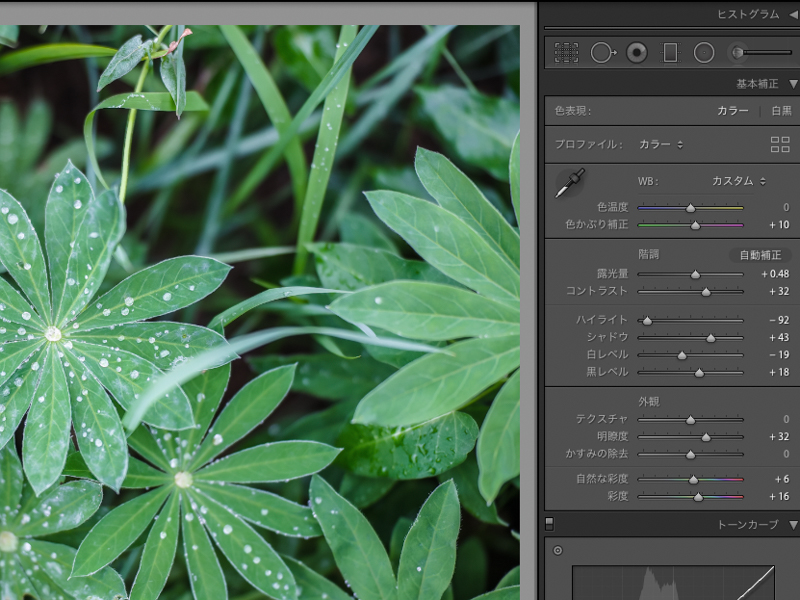Image resolution: width=800 pixels, height=600 pixels.
Task: Click the 明瞭度 value +32
Action: (779, 437)
